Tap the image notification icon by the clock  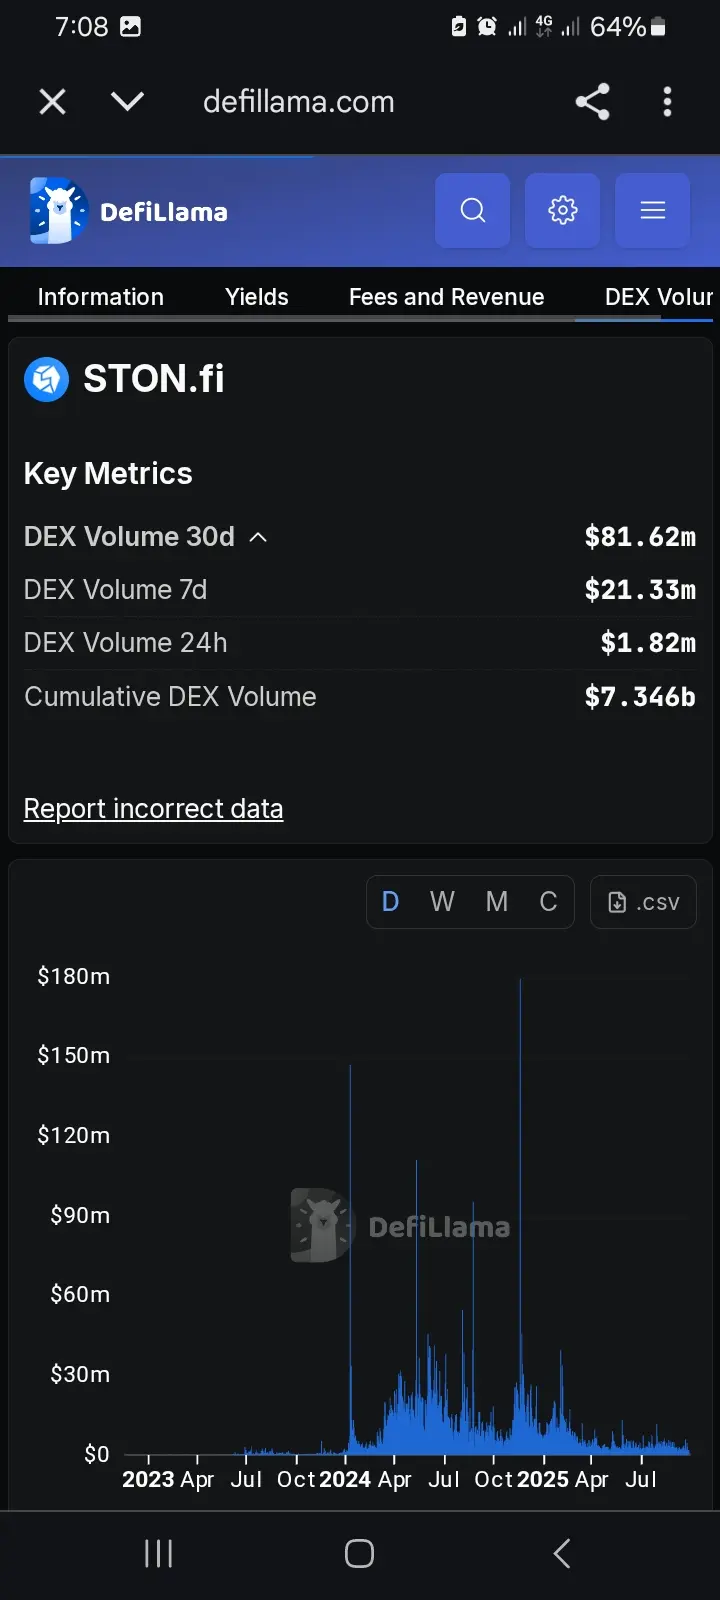click(x=130, y=27)
